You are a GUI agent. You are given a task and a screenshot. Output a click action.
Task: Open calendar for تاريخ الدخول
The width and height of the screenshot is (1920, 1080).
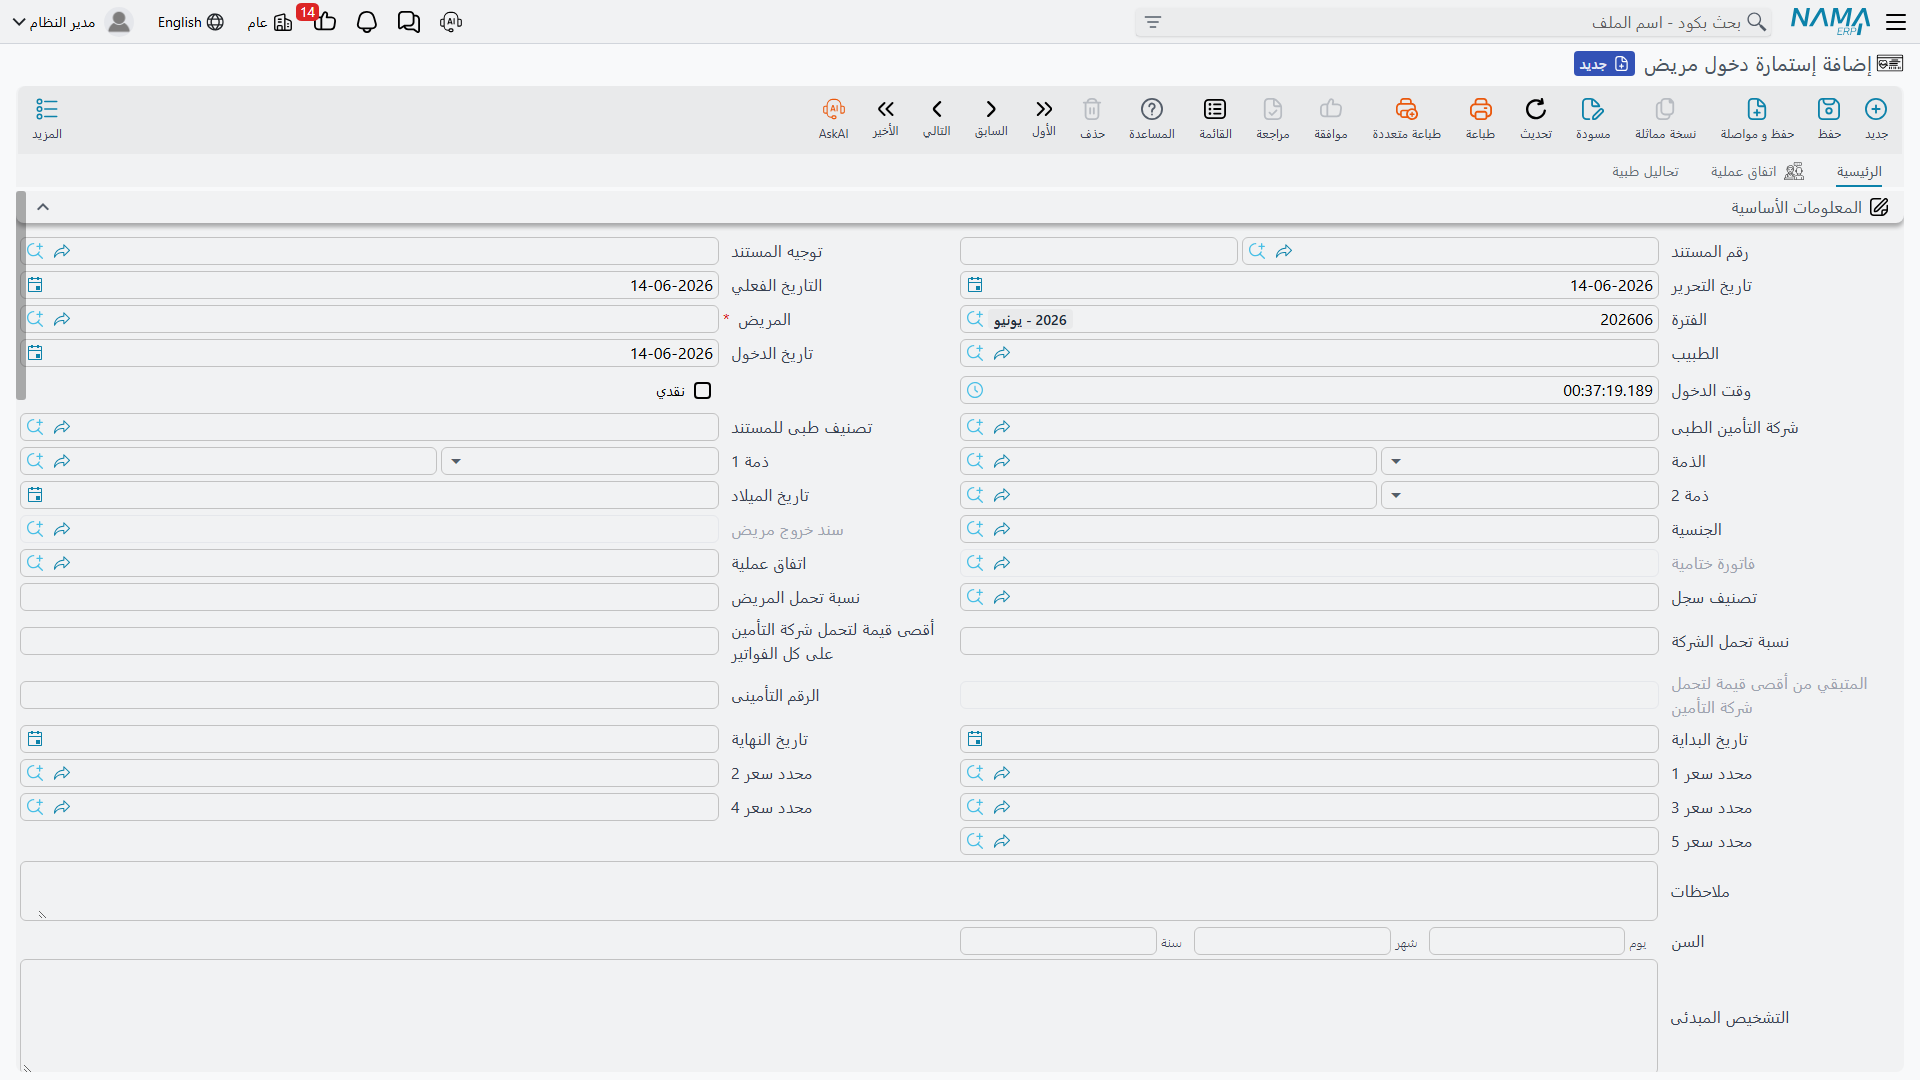click(35, 353)
